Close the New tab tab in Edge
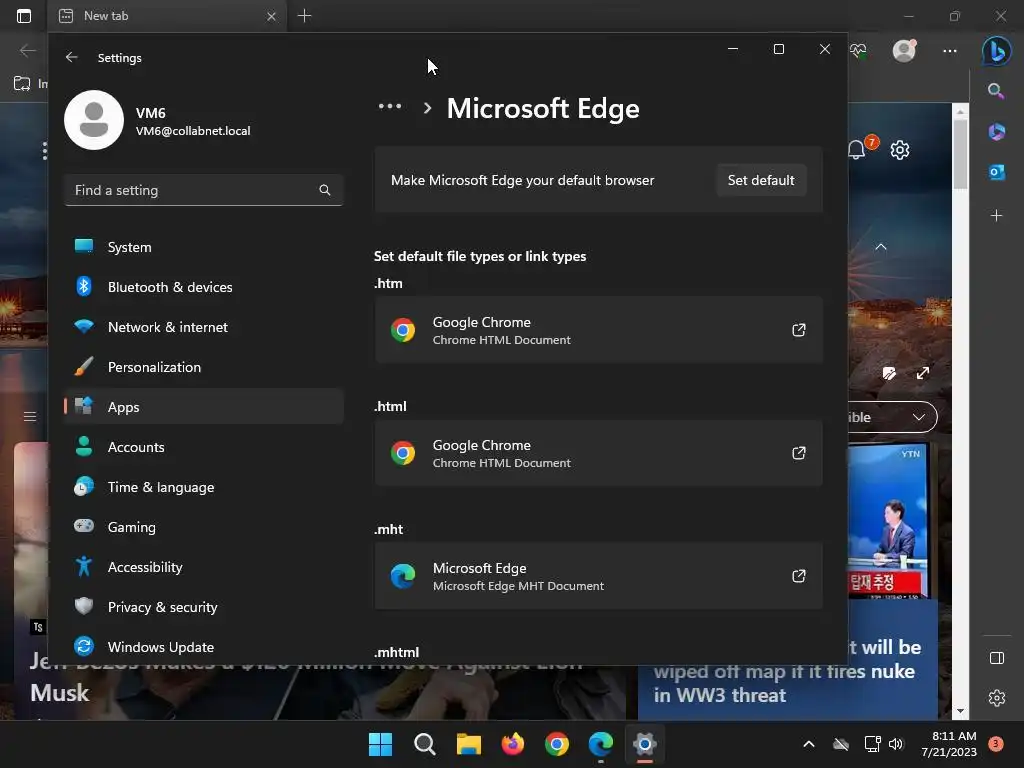The height and width of the screenshot is (768, 1024). click(271, 16)
